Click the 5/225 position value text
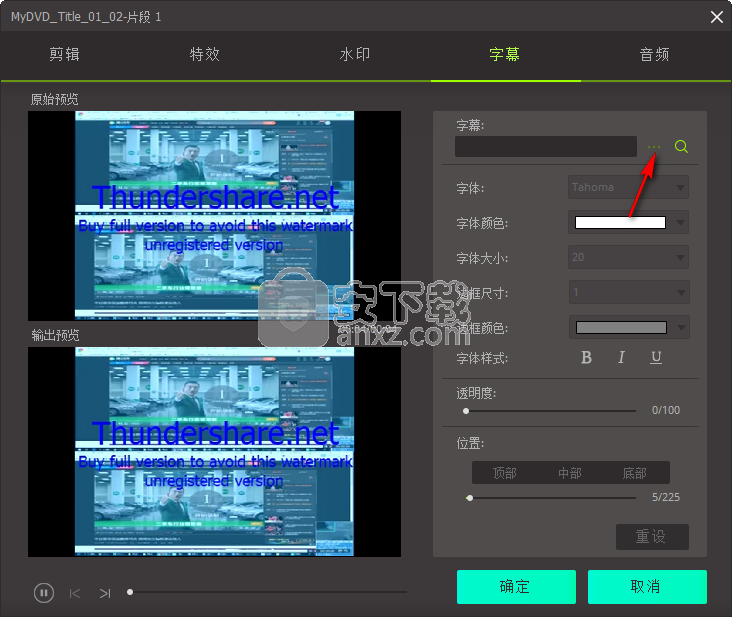 (x=666, y=497)
